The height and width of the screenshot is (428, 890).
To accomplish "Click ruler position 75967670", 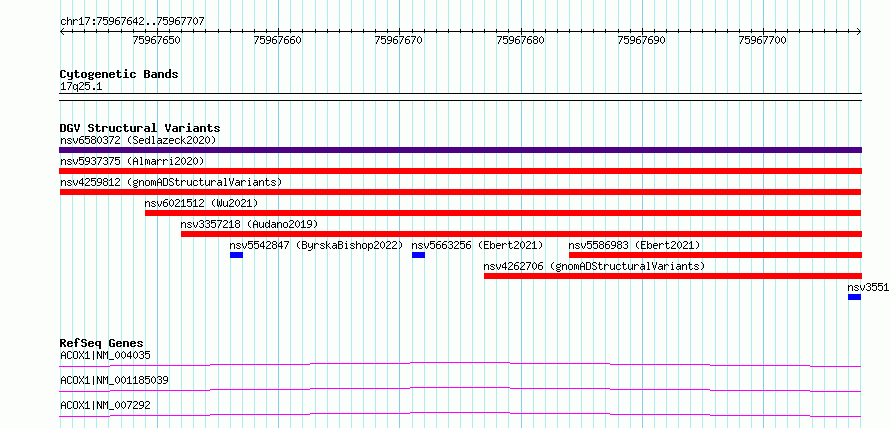I will pos(399,40).
